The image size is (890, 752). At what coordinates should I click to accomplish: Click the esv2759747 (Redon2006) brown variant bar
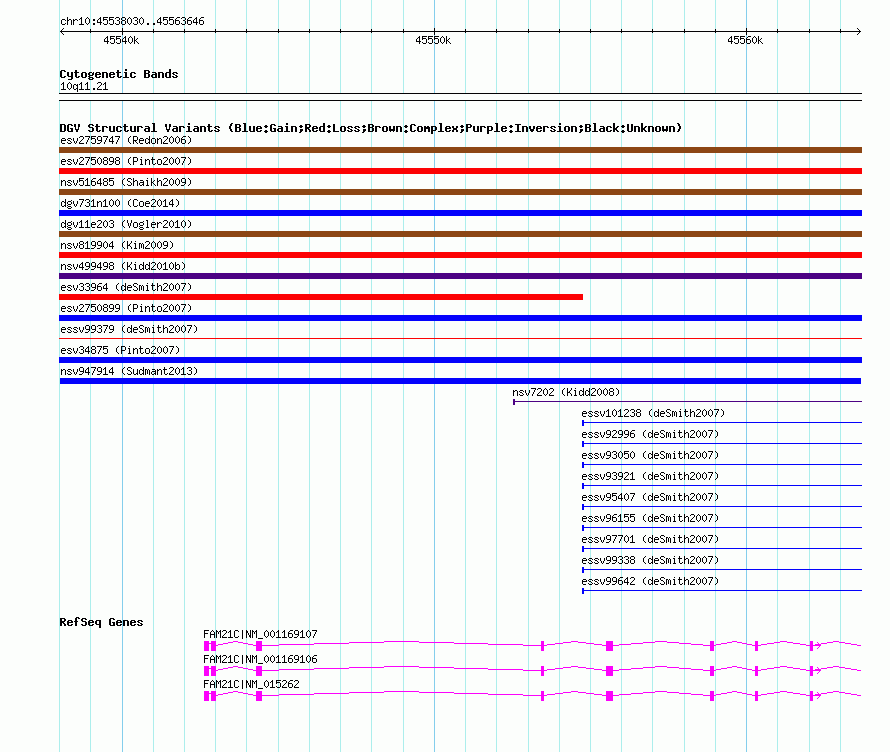pos(460,150)
